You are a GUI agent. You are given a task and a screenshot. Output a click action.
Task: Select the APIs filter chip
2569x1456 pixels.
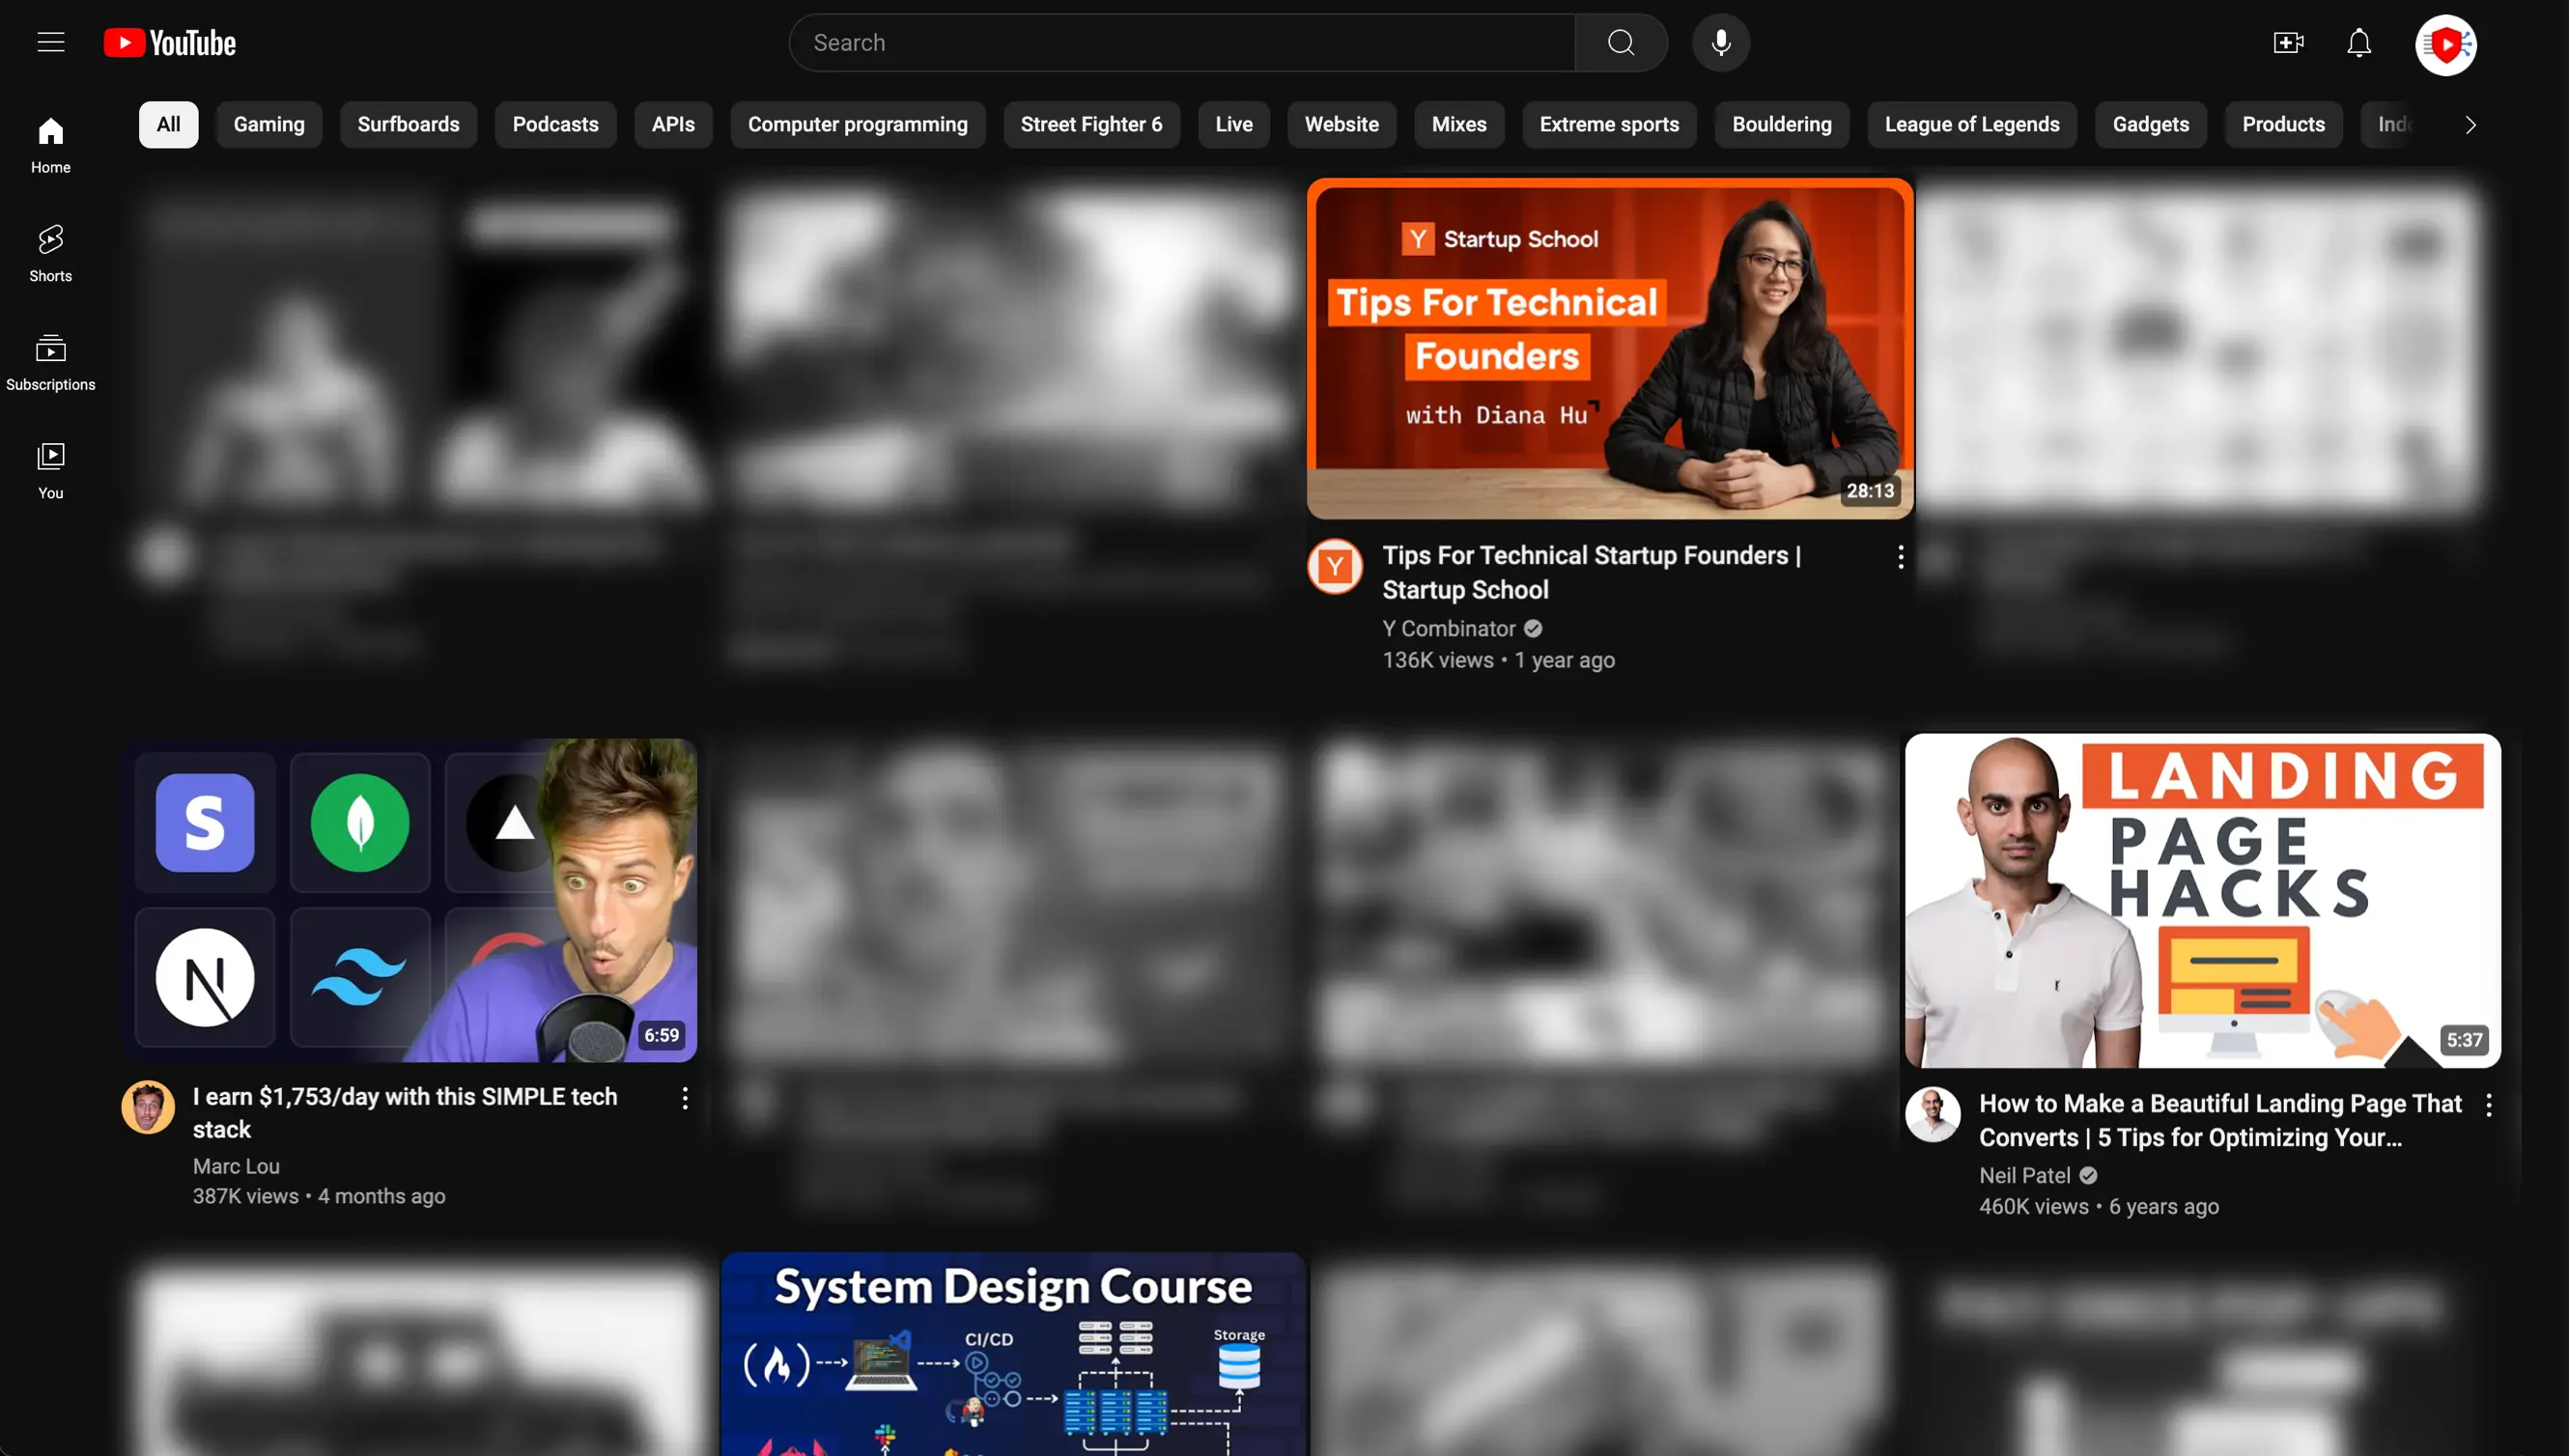[673, 124]
